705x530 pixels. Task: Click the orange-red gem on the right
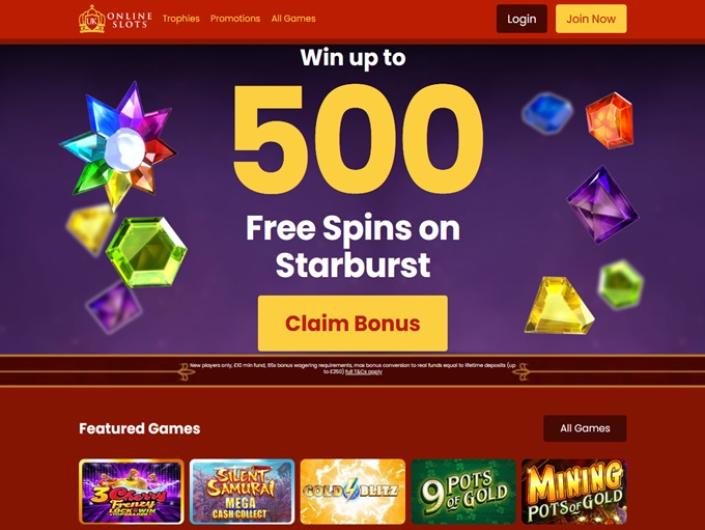point(609,120)
